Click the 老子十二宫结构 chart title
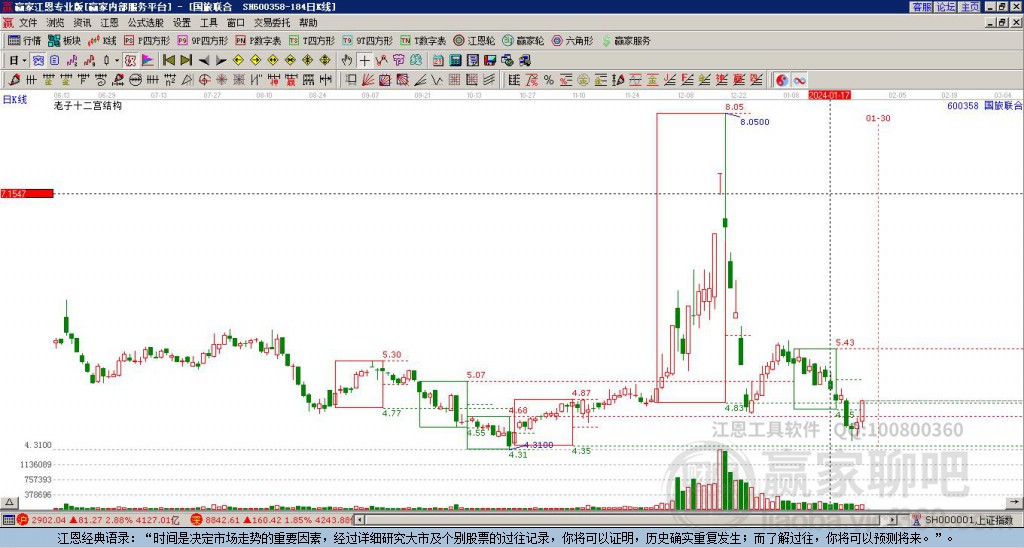The image size is (1024, 548). 88,105
